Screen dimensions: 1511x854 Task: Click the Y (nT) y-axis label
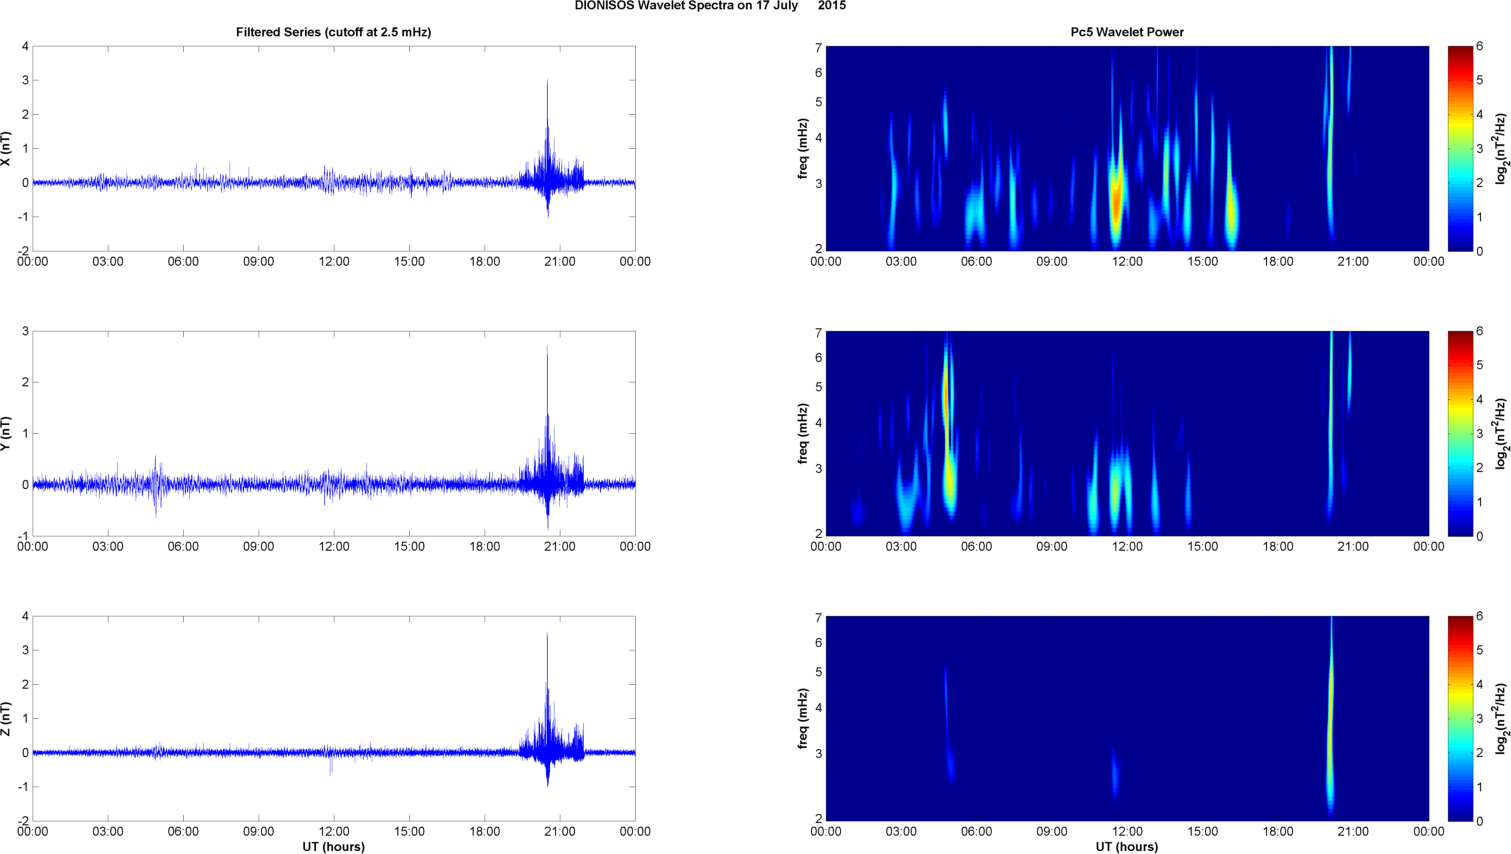coord(6,433)
